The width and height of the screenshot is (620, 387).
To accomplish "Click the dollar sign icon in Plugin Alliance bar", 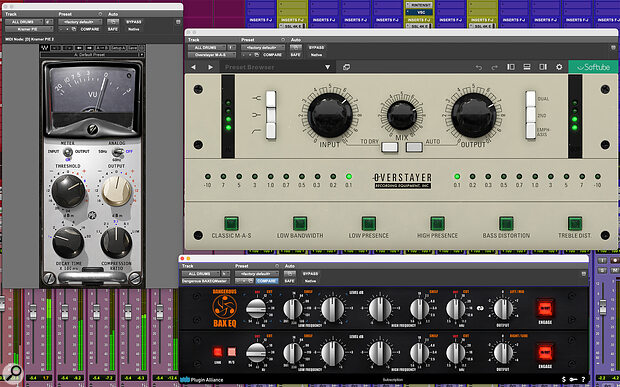I will pos(563,379).
